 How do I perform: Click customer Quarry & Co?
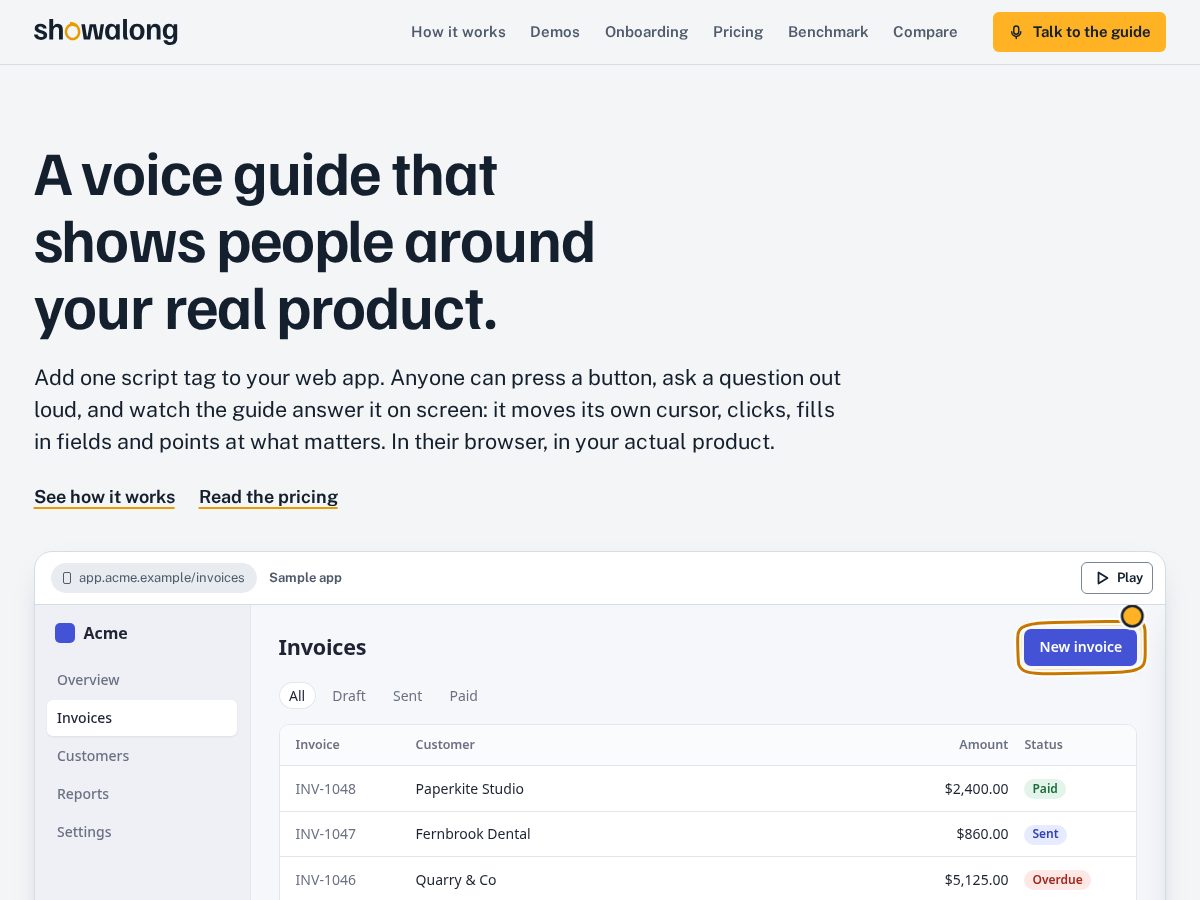pyautogui.click(x=456, y=880)
